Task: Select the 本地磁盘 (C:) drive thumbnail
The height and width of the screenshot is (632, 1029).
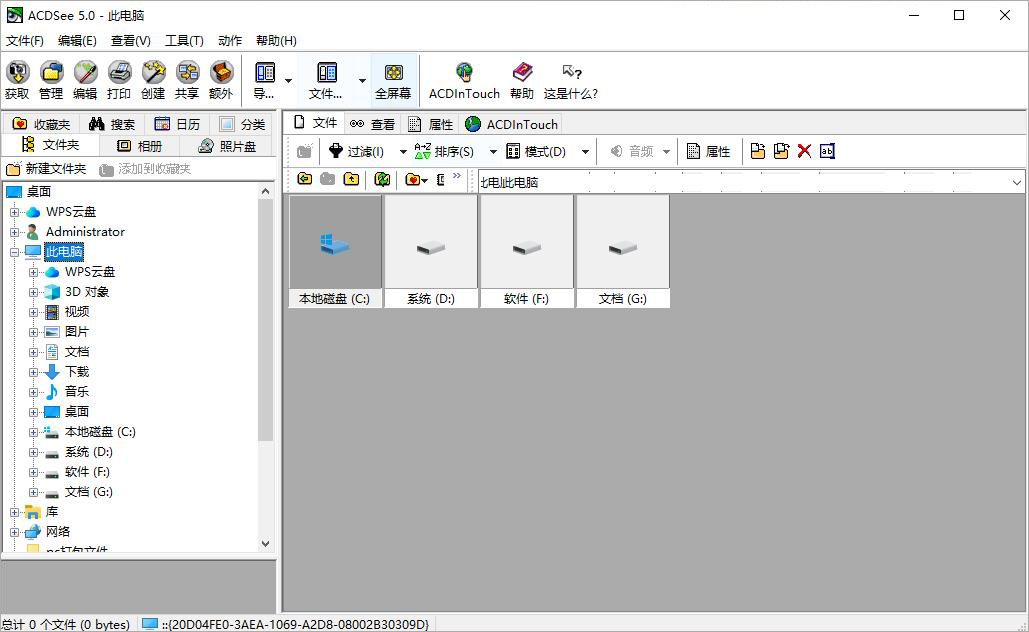Action: click(x=335, y=251)
